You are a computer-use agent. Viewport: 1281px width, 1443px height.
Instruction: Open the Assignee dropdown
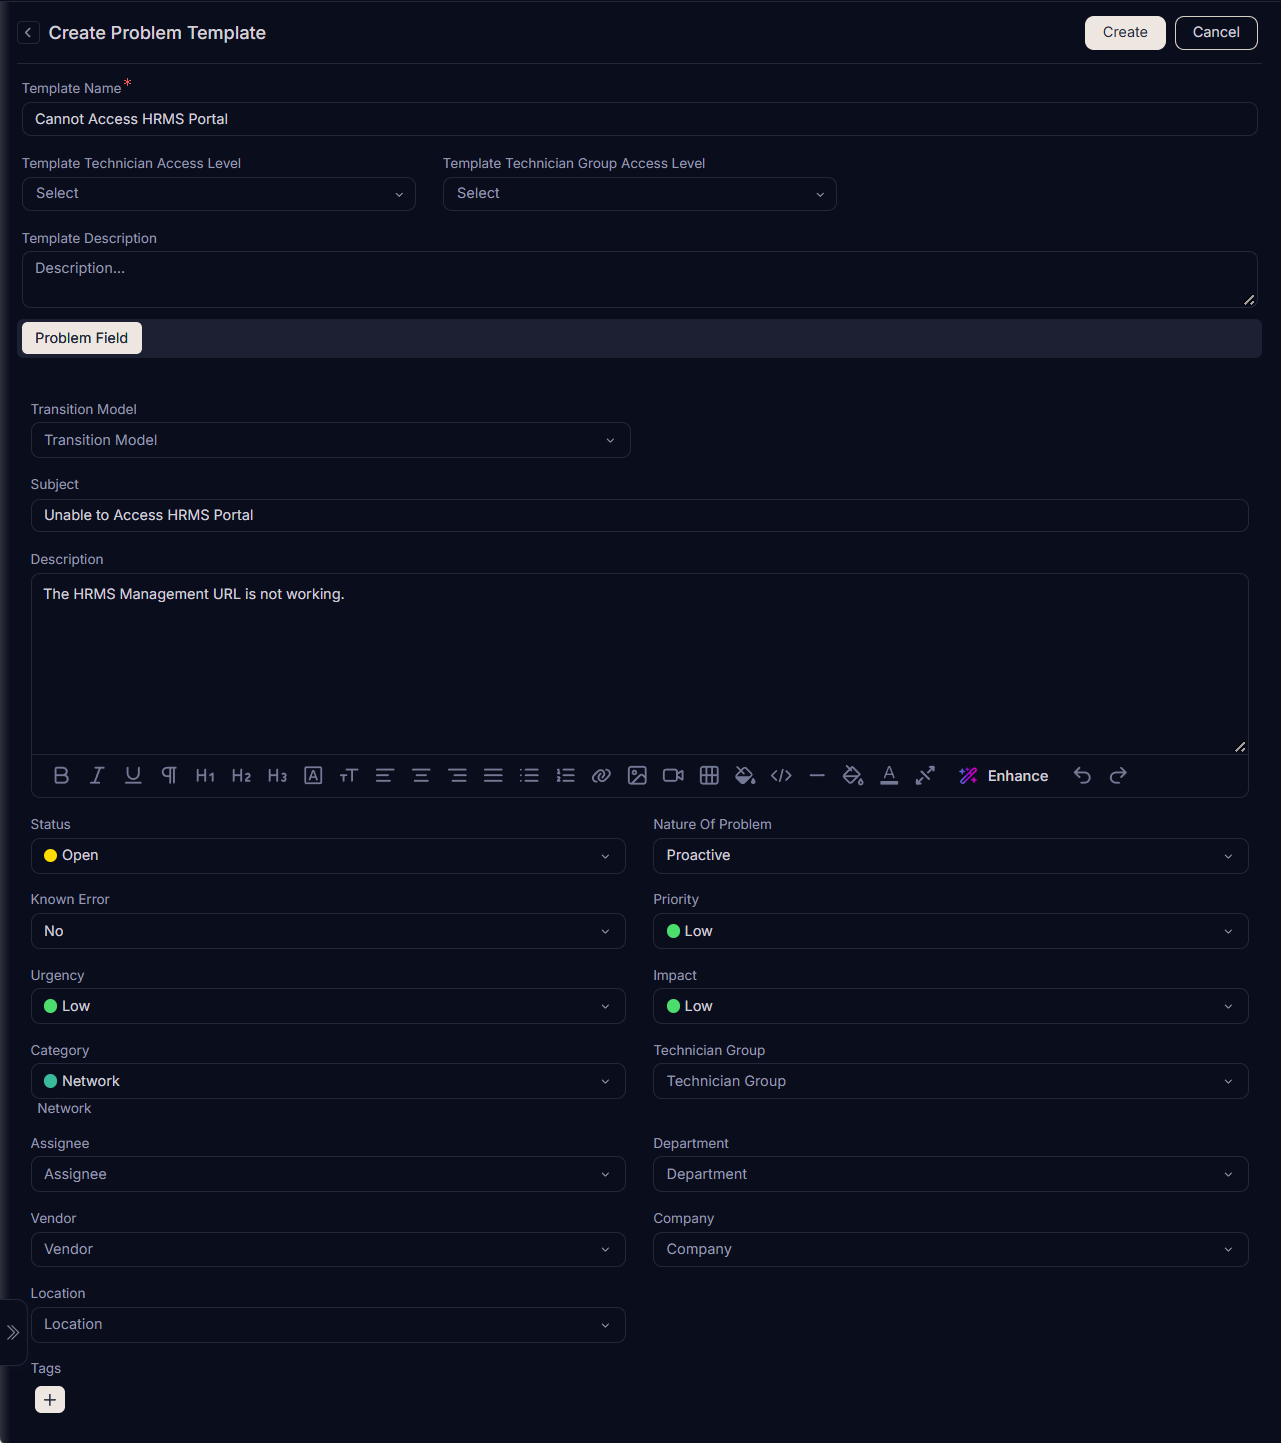(x=328, y=1174)
